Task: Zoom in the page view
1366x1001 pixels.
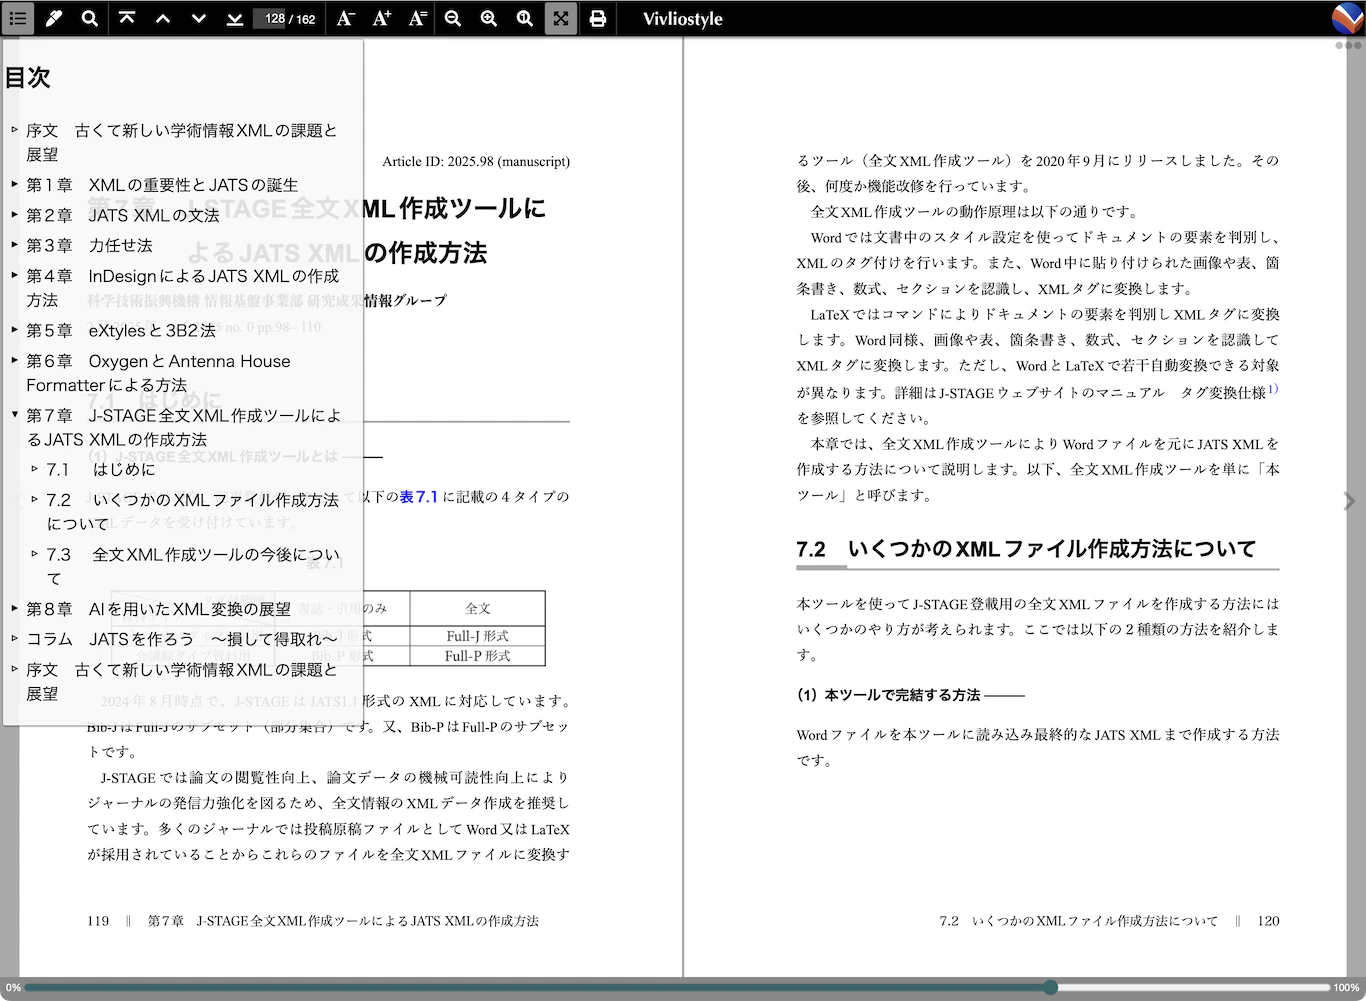Action: tap(489, 18)
